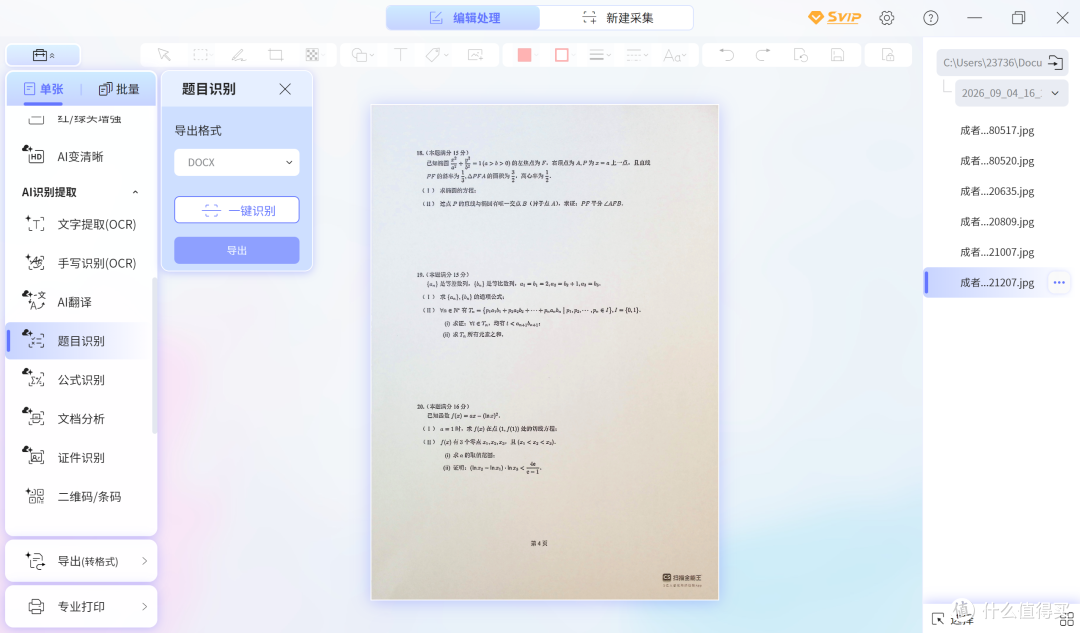Open the font Aa settings
Screen dimensions: 1080x633
674,55
